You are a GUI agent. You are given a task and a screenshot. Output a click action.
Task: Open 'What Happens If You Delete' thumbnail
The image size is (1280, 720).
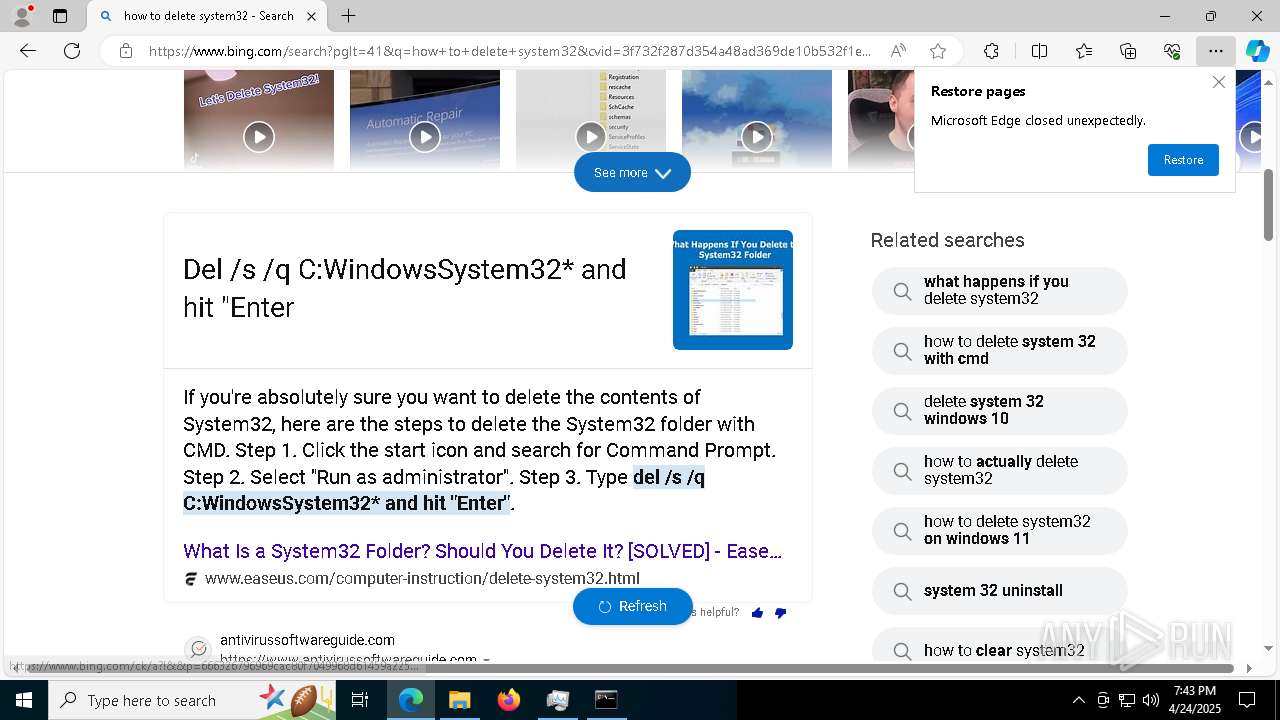[733, 290]
